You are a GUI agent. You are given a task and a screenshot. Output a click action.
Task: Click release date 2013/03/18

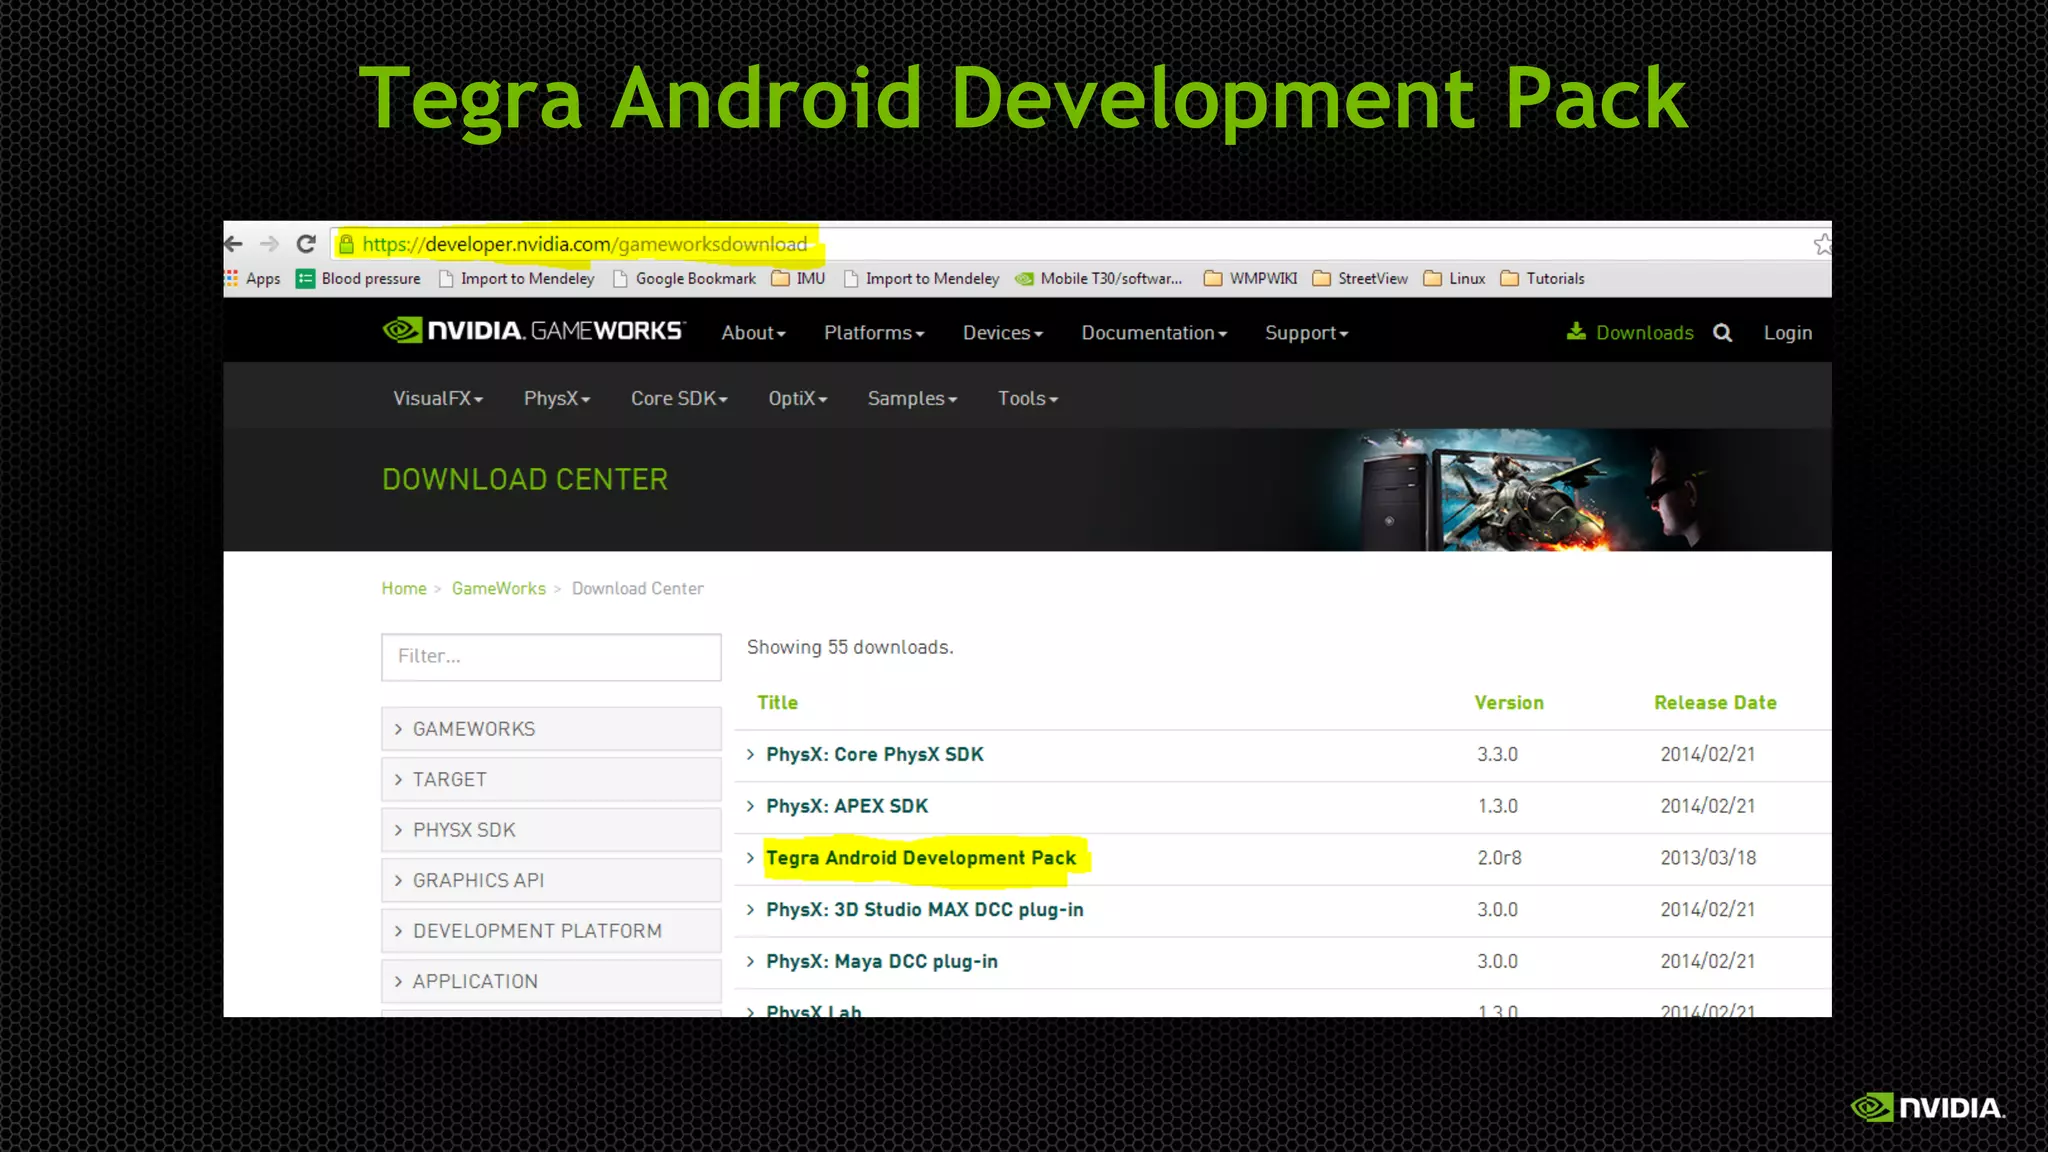1708,858
